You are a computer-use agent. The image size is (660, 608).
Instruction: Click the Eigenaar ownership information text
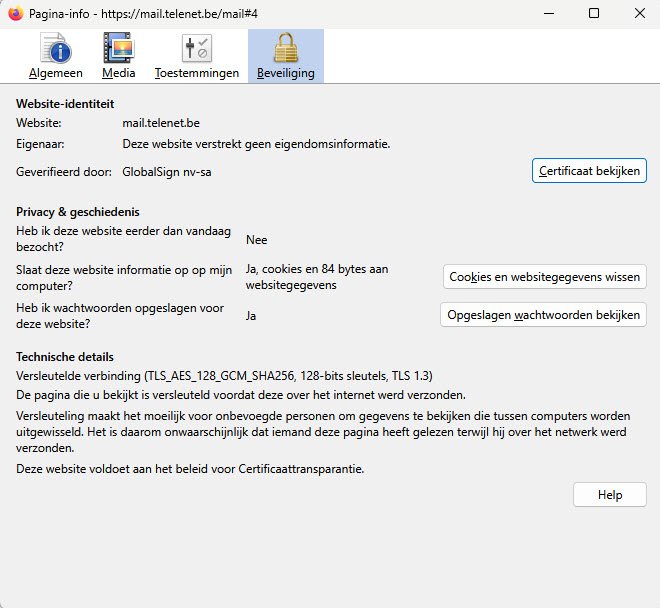[256, 144]
